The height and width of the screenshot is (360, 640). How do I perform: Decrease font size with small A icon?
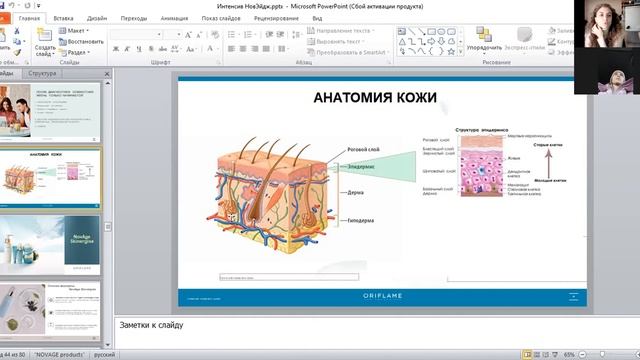pos(199,35)
